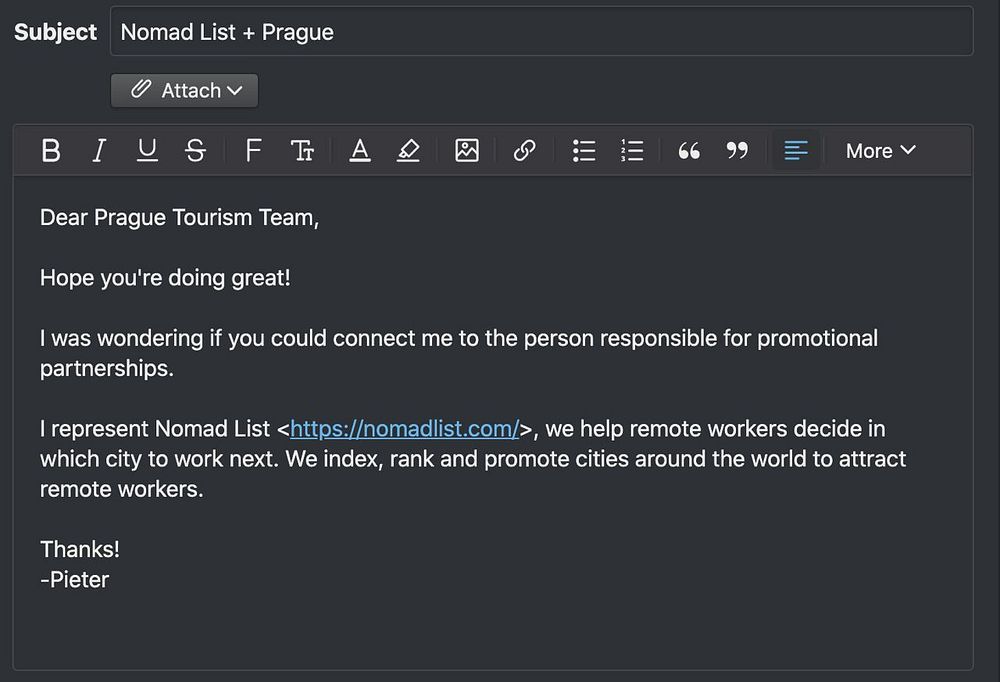Open the font family picker

[253, 151]
